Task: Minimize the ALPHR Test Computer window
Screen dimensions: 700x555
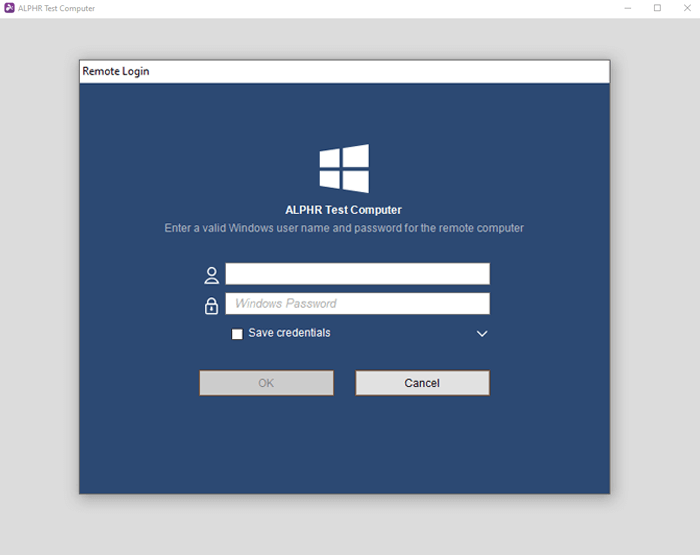Action: point(627,8)
